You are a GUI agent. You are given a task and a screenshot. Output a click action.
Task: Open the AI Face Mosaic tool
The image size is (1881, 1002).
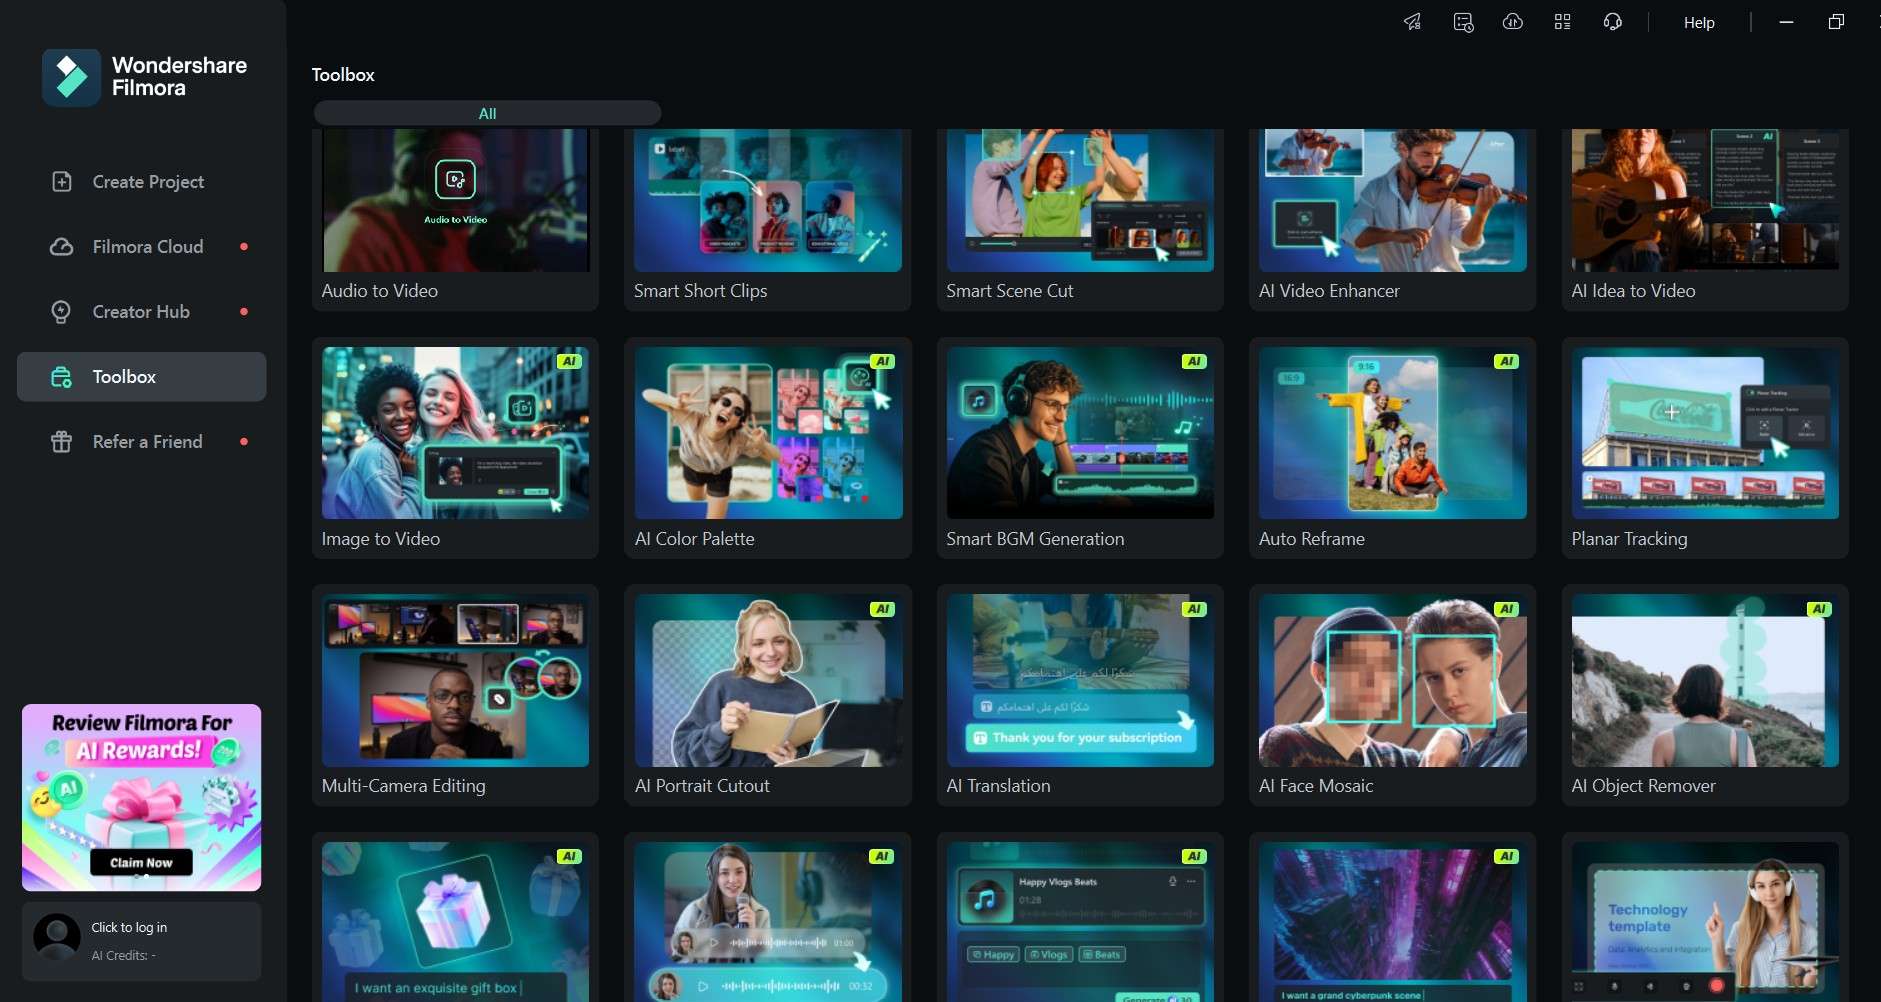coord(1392,695)
